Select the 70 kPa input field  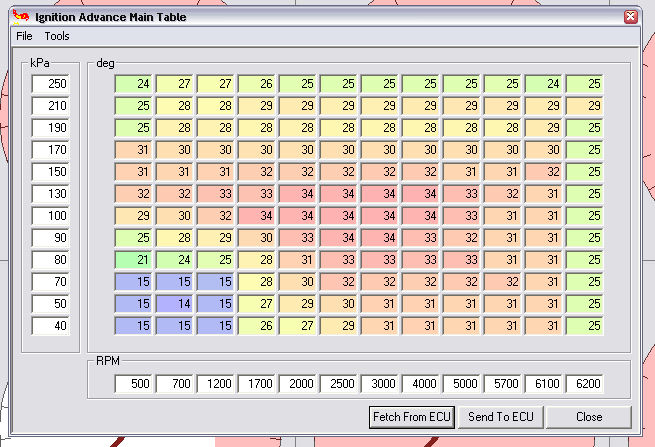51,282
